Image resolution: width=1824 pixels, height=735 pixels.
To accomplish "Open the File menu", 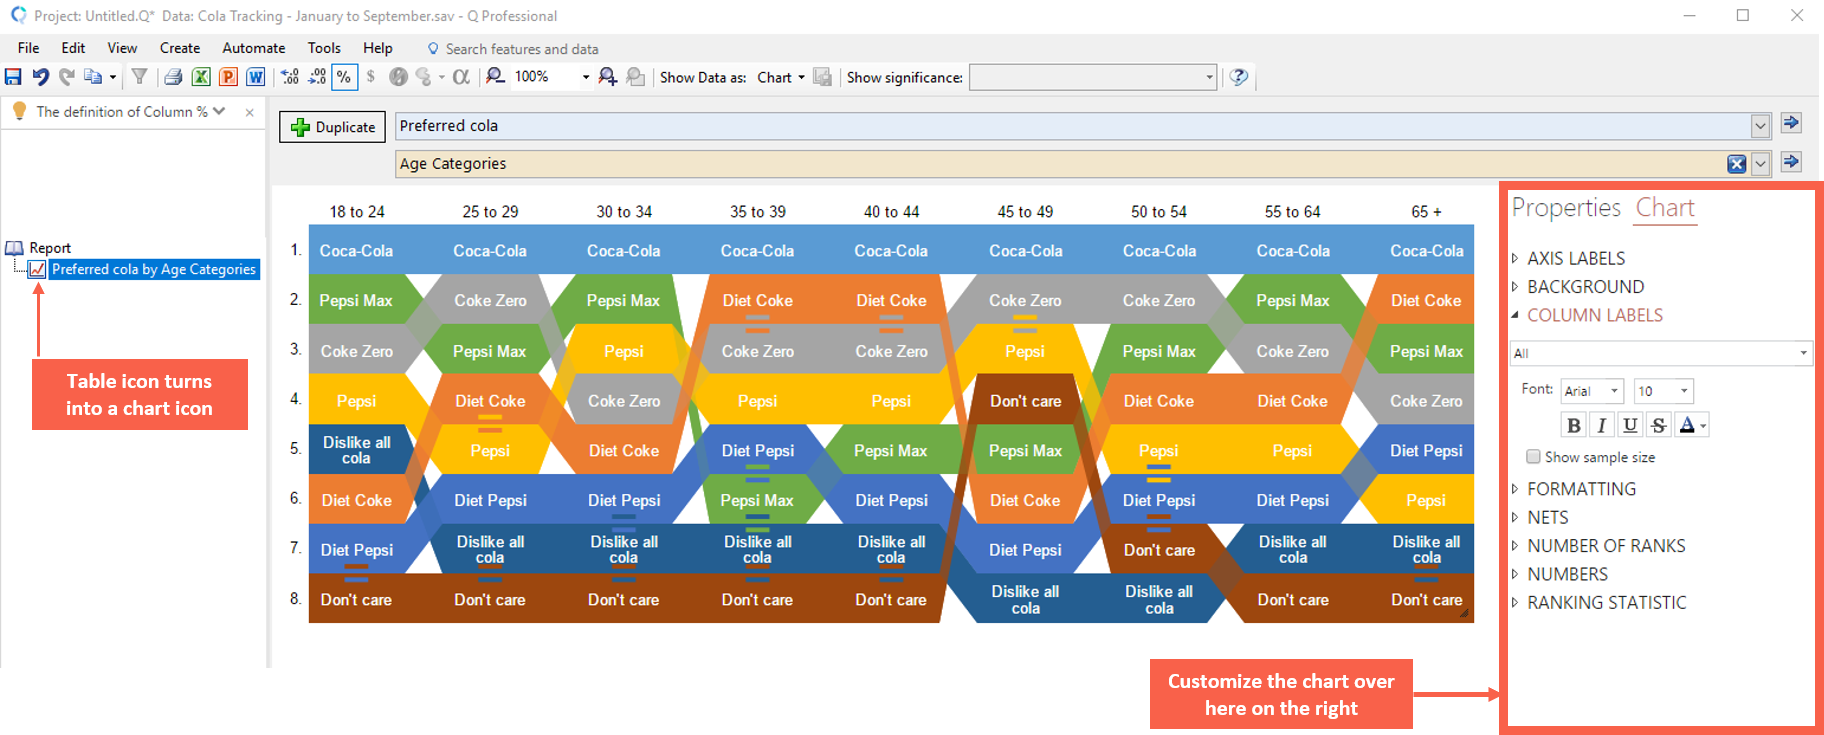I will tap(29, 48).
